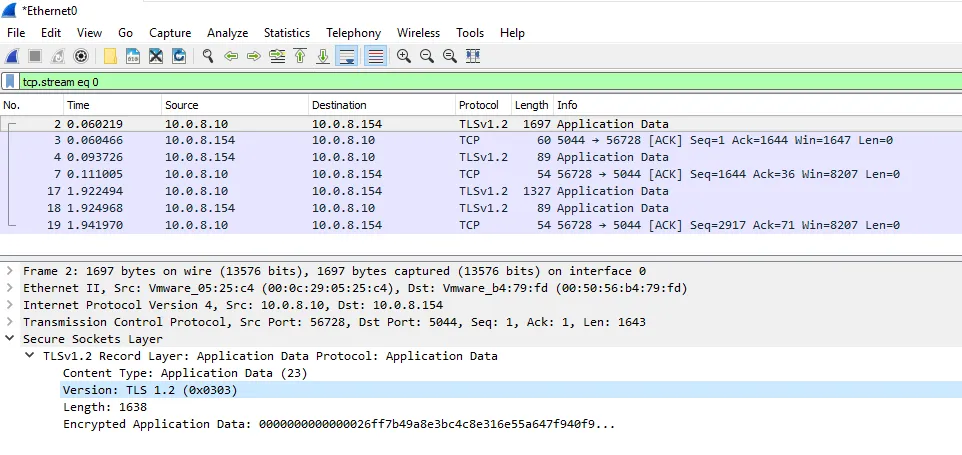
Task: Open the View menu
Action: click(90, 33)
